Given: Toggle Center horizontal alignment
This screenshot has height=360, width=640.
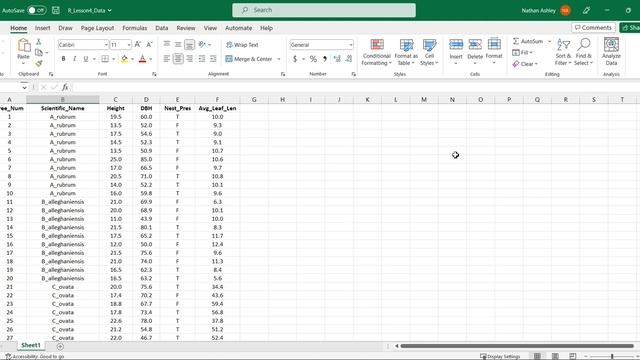Looking at the screenshot, I should click(x=178, y=59).
